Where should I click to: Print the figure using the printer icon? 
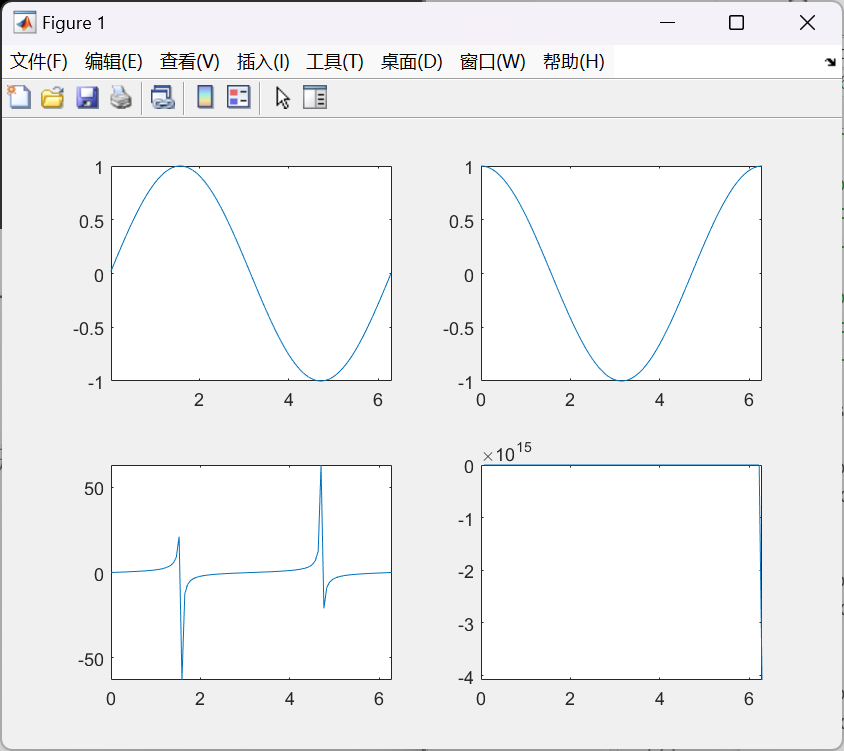pyautogui.click(x=120, y=97)
